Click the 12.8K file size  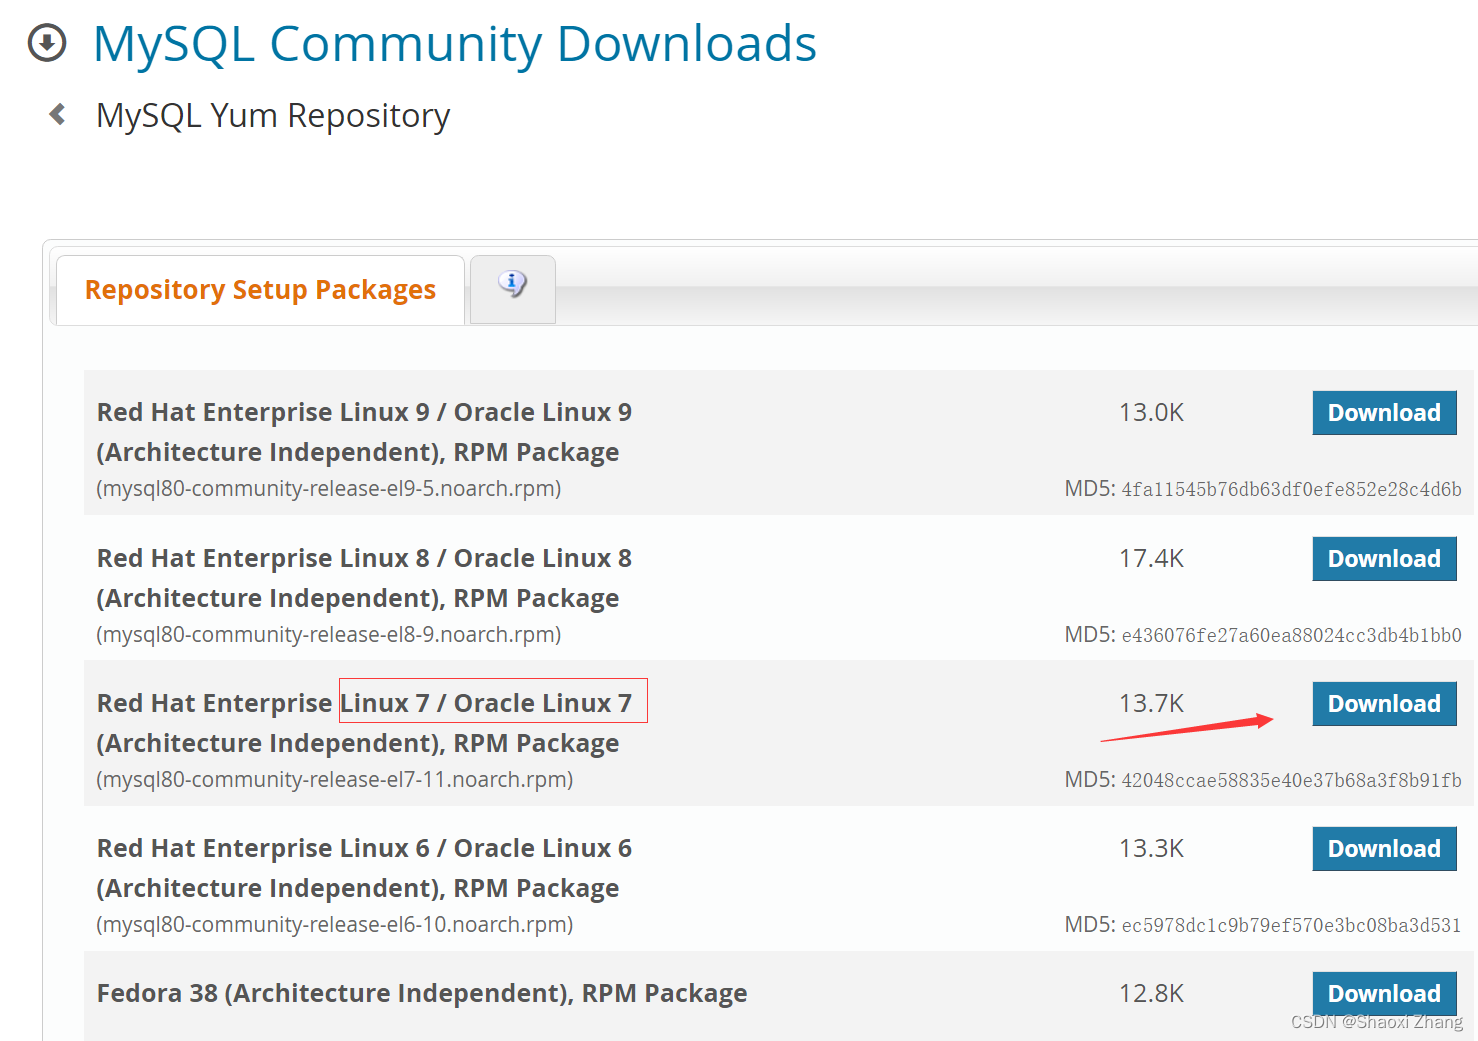point(1151,994)
